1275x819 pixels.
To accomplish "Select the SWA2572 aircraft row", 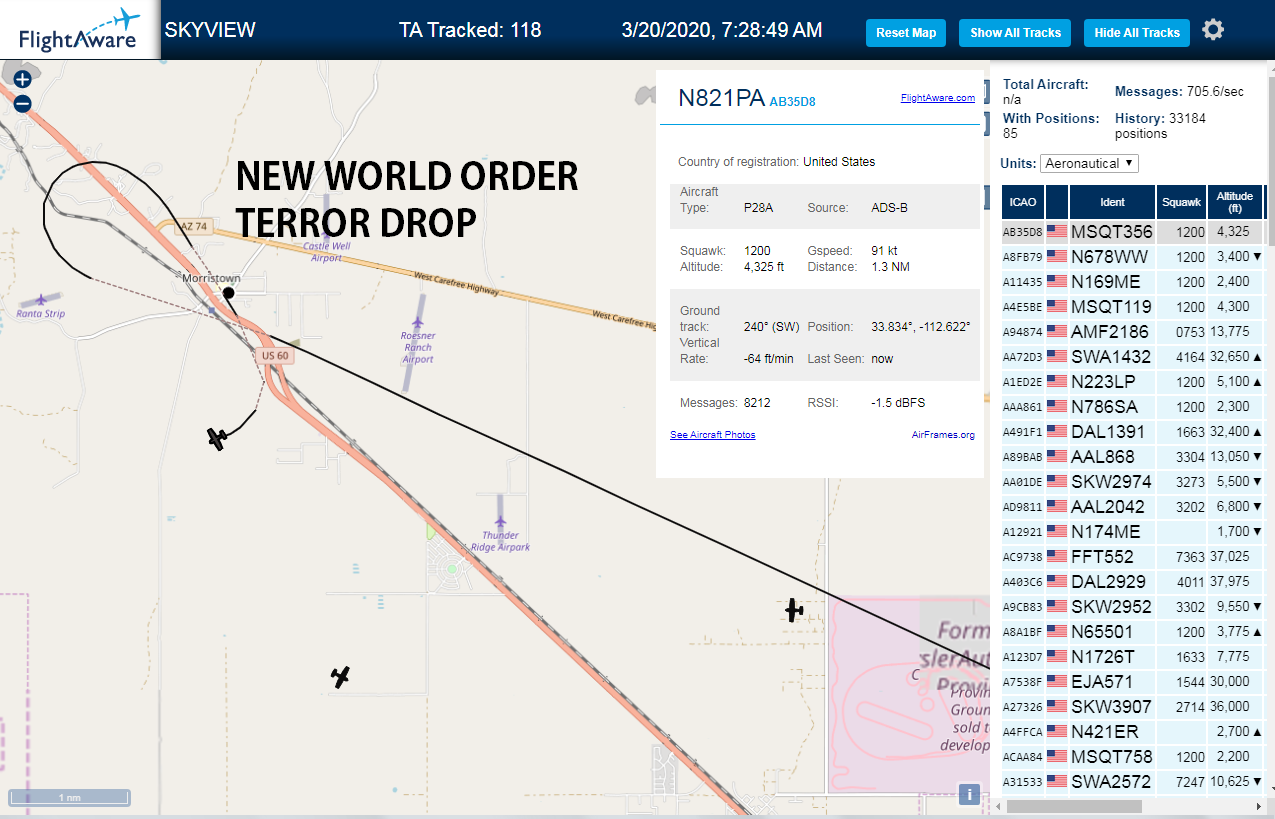I will coord(1134,781).
